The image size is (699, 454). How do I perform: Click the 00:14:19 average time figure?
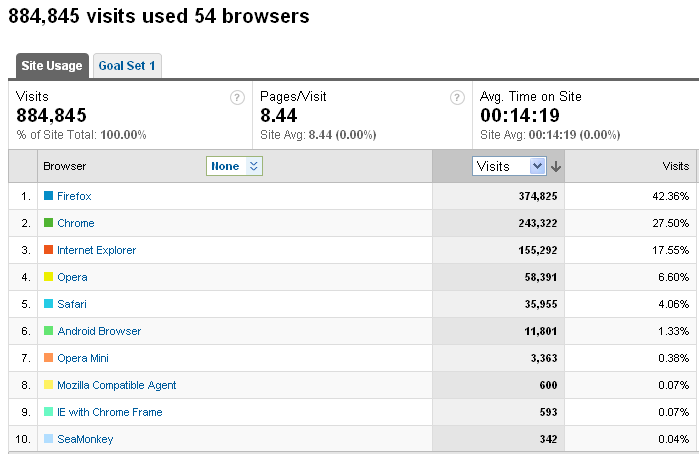click(520, 116)
